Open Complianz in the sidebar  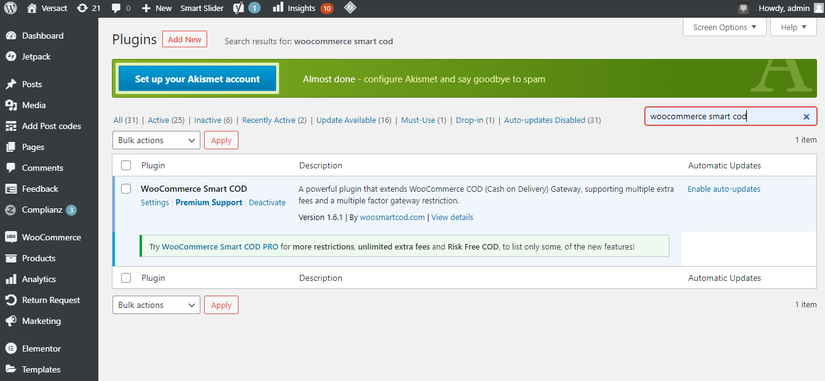click(x=41, y=209)
